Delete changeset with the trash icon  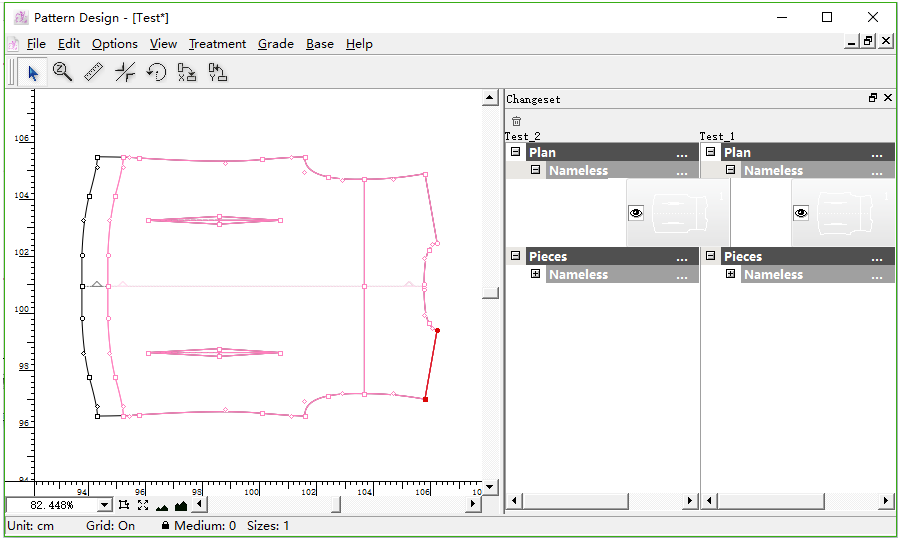click(517, 121)
